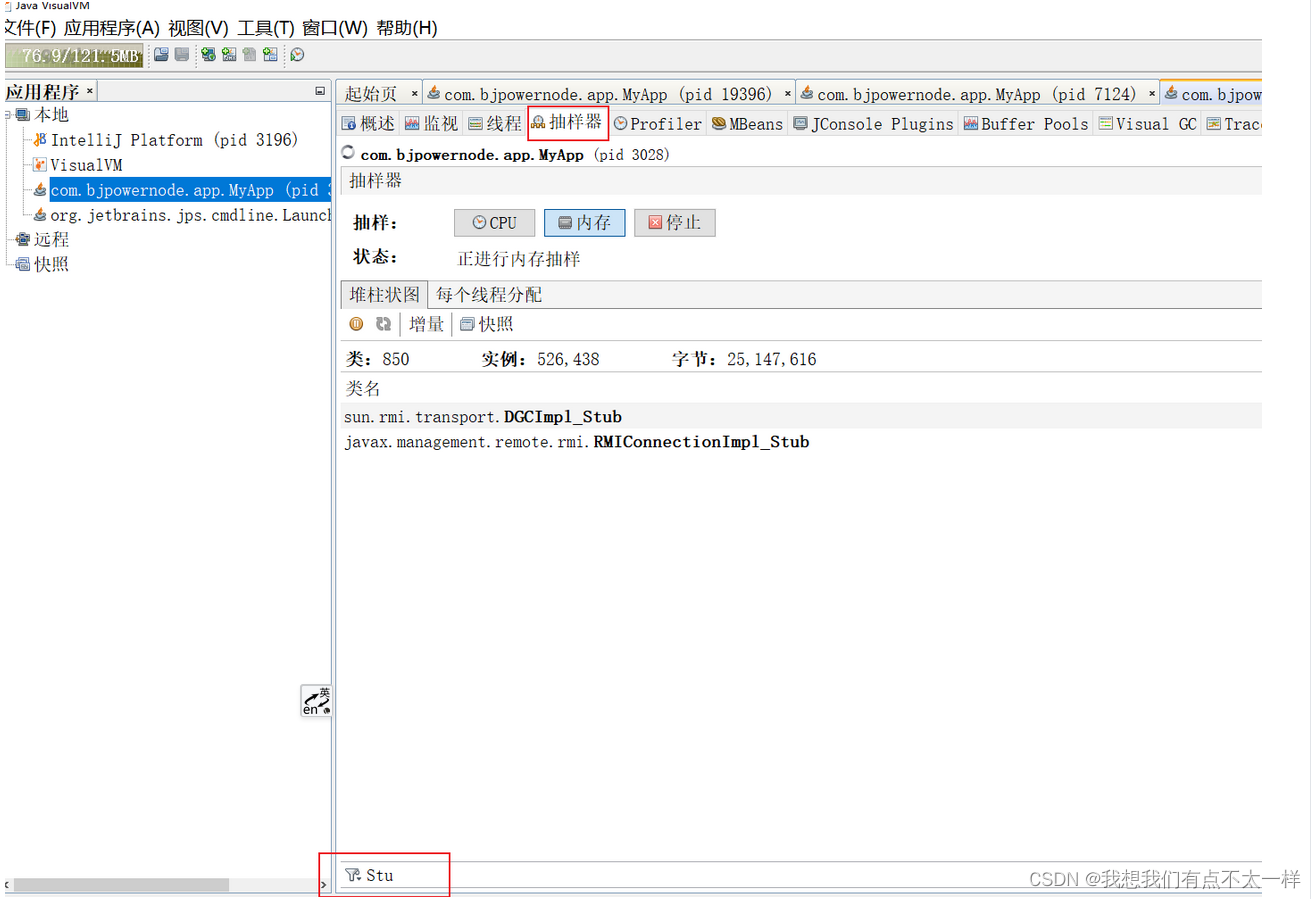Image resolution: width=1316 pixels, height=899 pixels.
Task: Toggle the 增量 delta results mode
Action: 427,324
